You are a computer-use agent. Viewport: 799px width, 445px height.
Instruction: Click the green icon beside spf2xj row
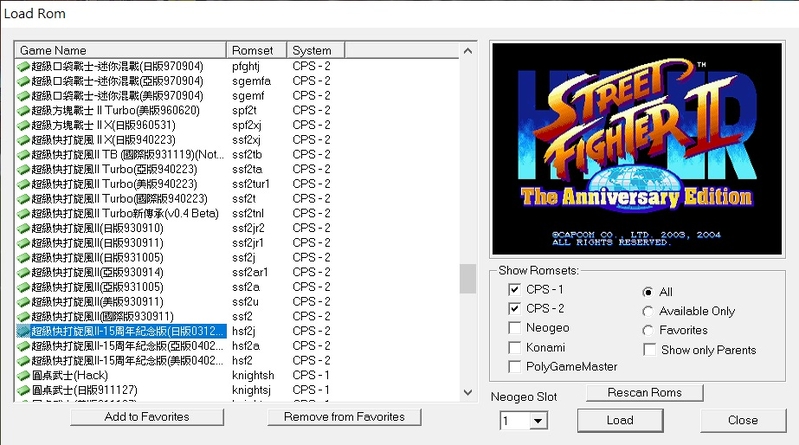pos(23,125)
